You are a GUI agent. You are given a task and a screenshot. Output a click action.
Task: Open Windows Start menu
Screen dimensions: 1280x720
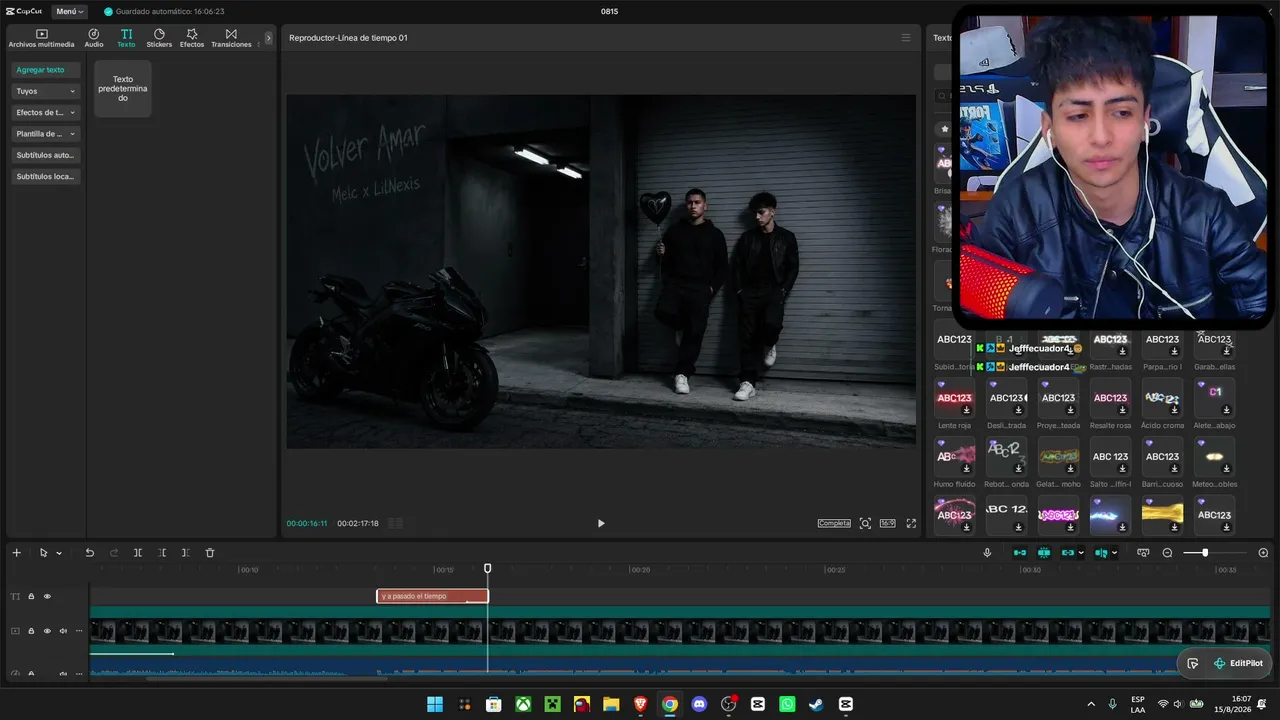[435, 705]
